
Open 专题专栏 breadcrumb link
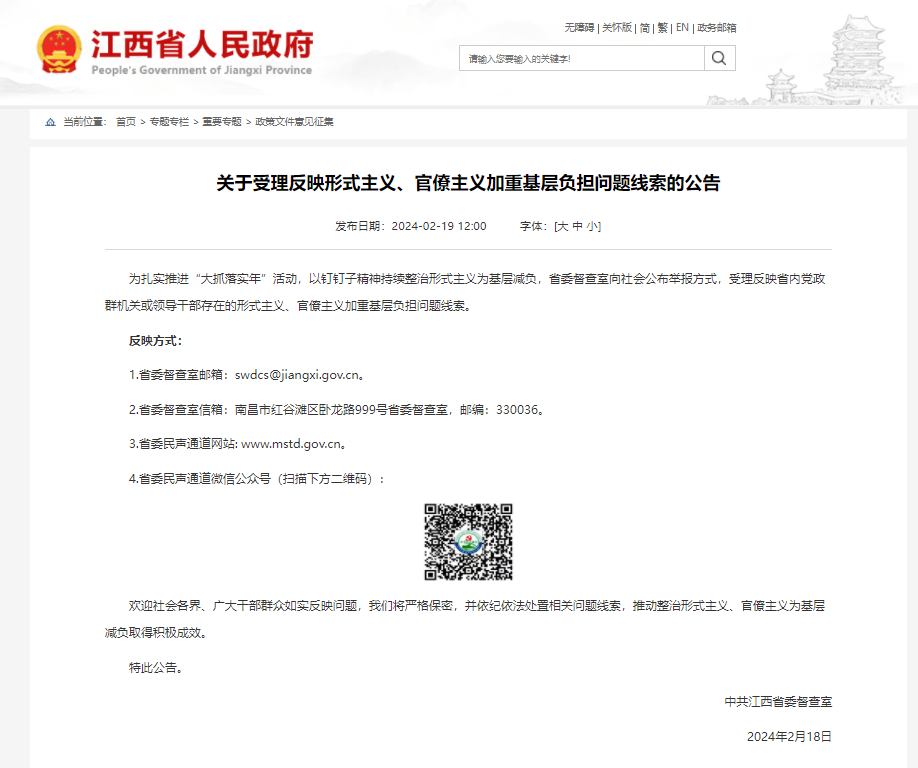169,122
